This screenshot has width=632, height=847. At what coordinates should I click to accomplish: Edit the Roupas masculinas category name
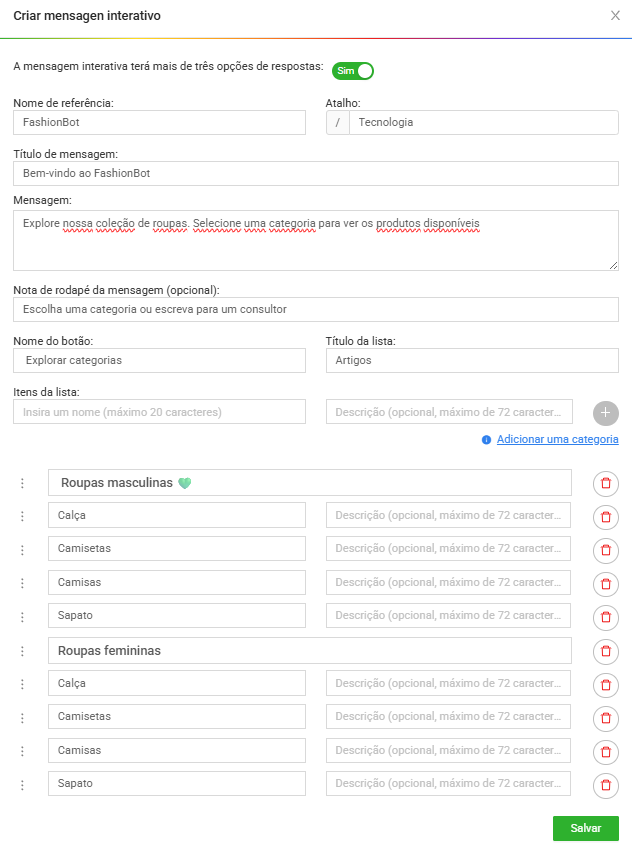(310, 482)
